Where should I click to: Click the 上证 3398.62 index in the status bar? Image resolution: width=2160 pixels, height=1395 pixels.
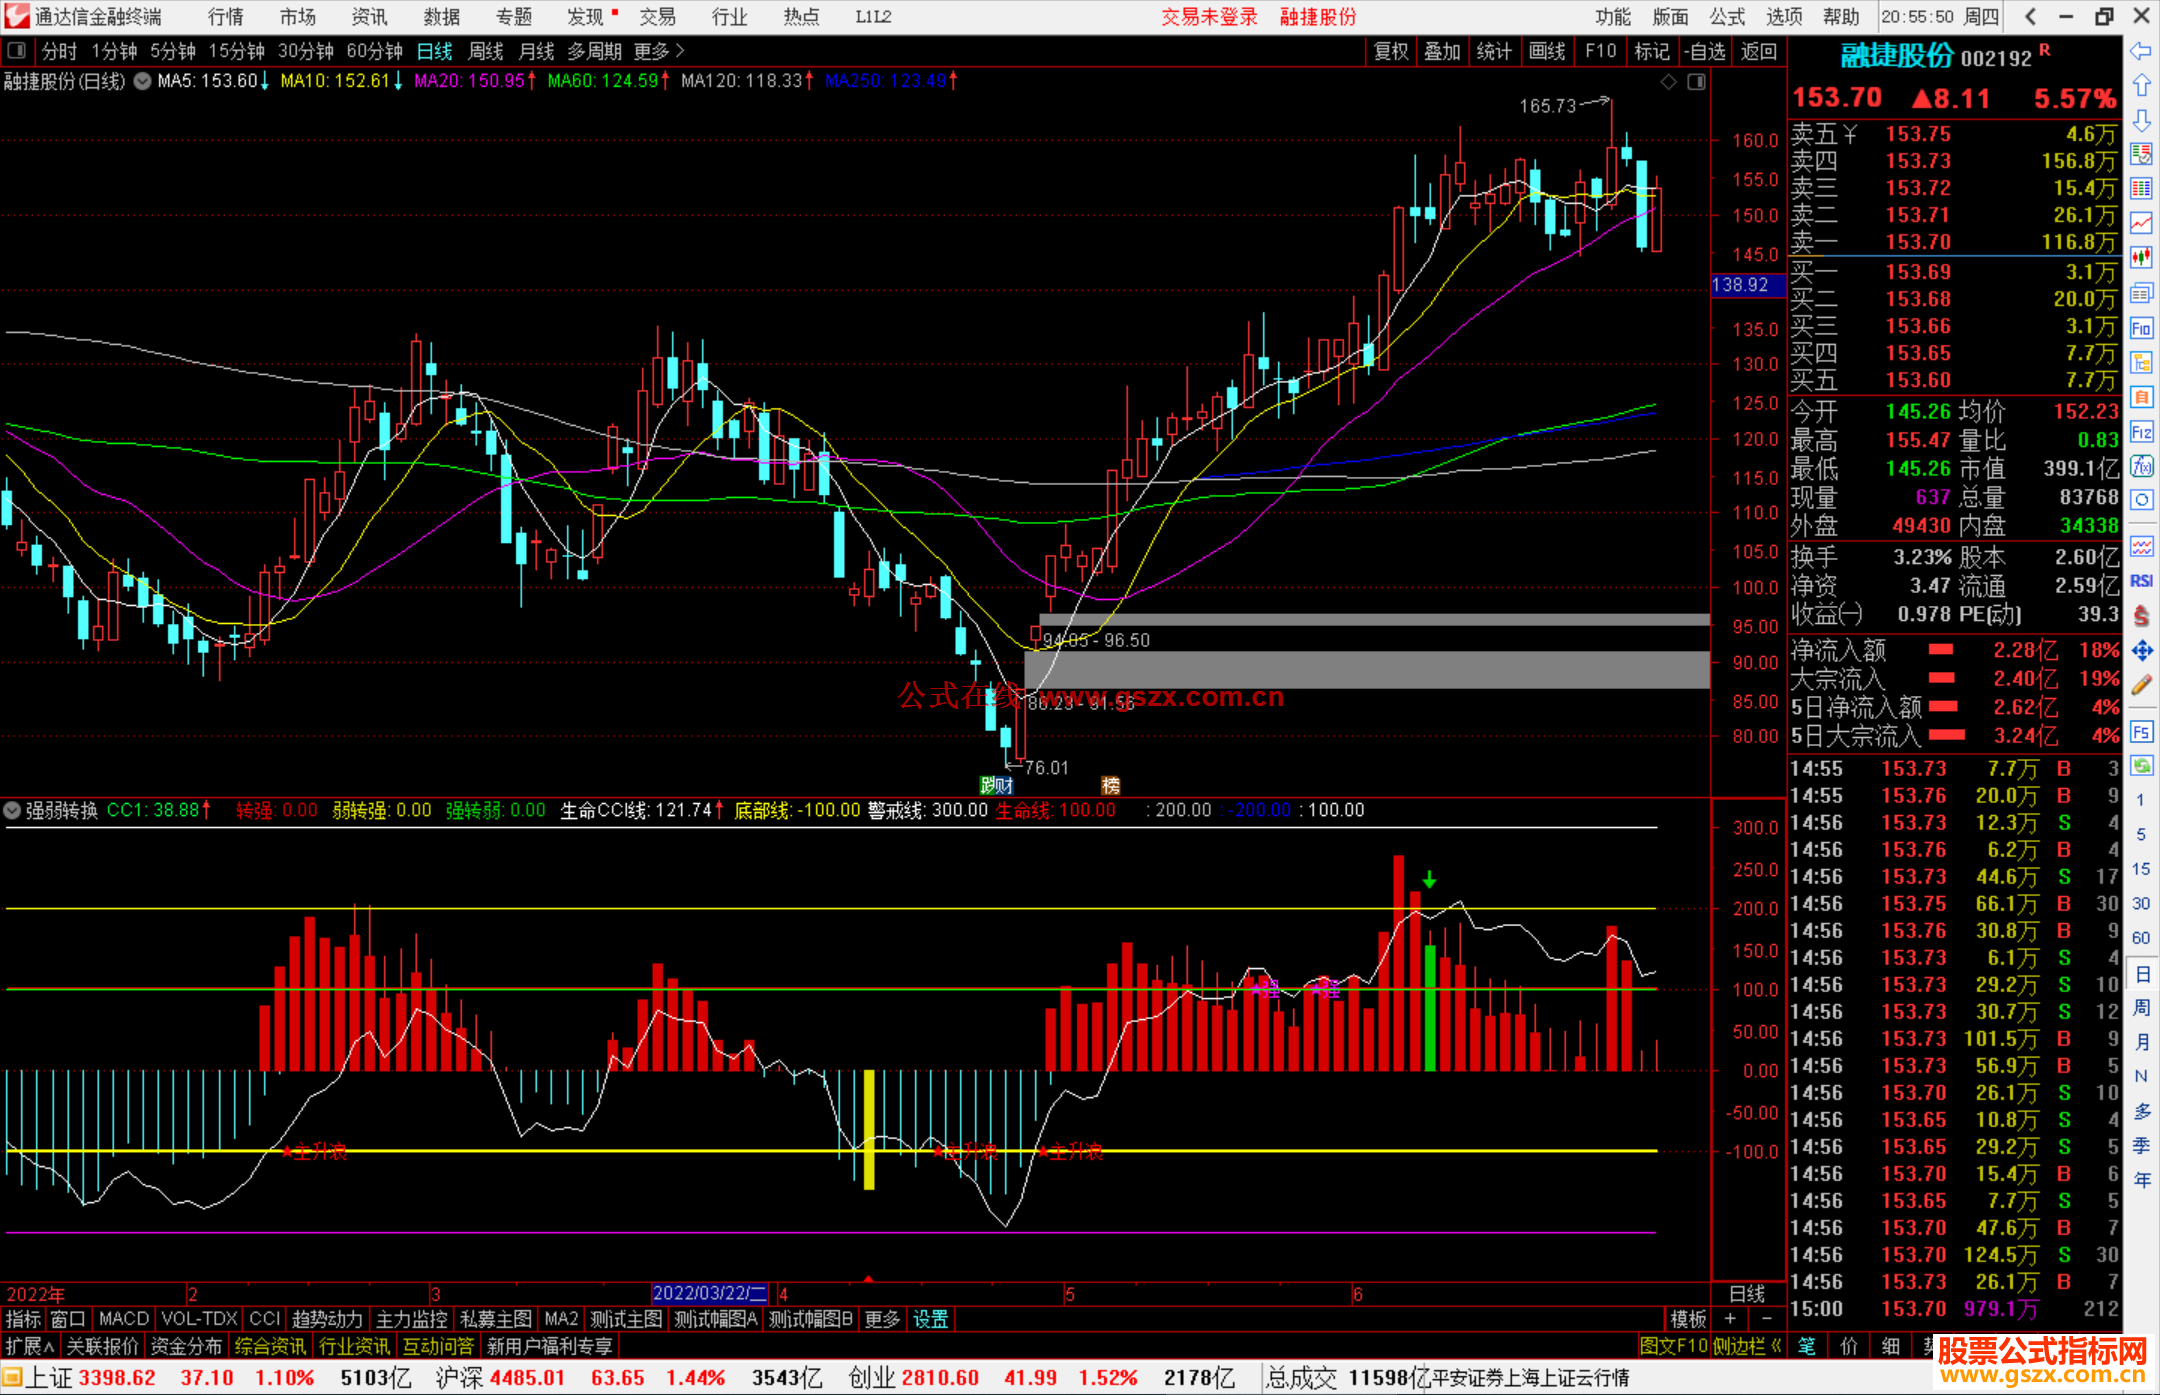click(91, 1378)
